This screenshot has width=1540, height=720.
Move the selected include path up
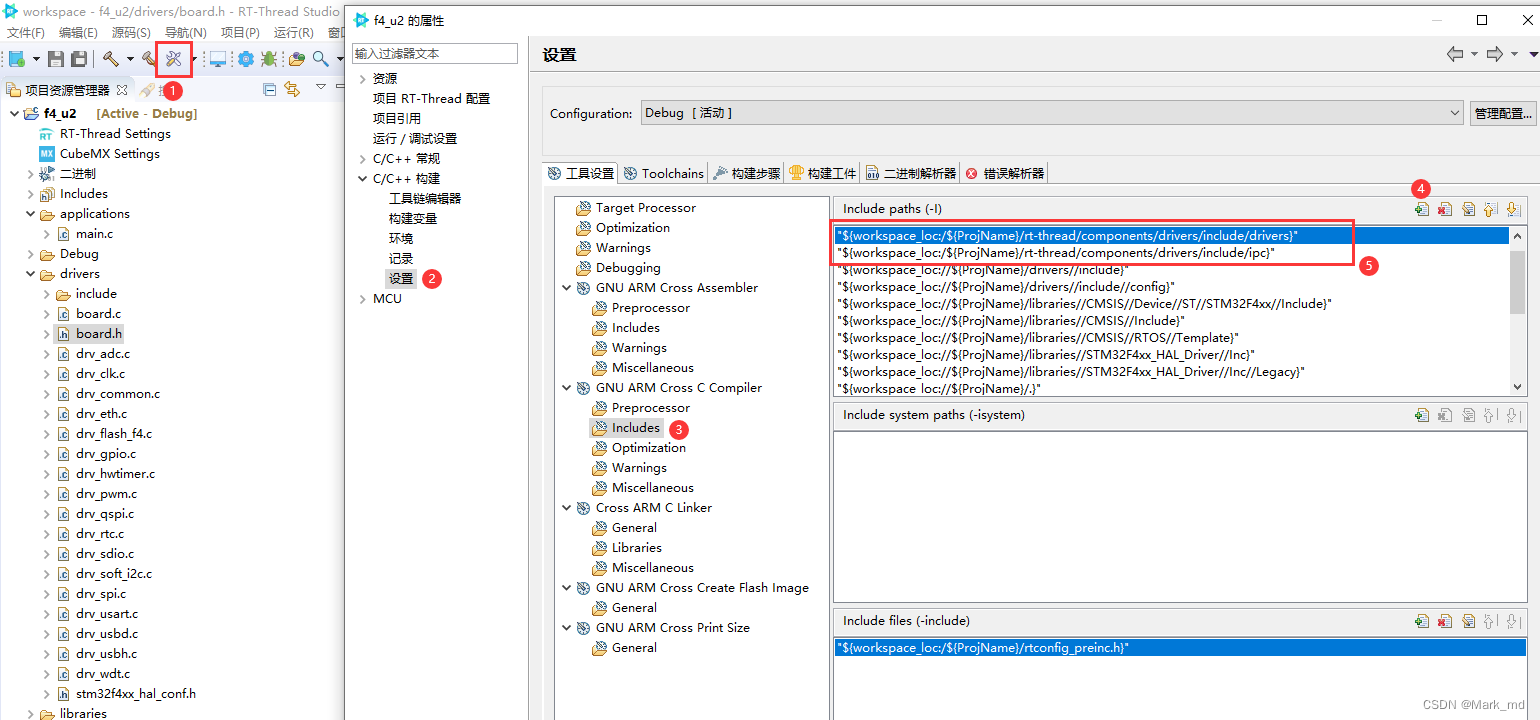point(1490,209)
